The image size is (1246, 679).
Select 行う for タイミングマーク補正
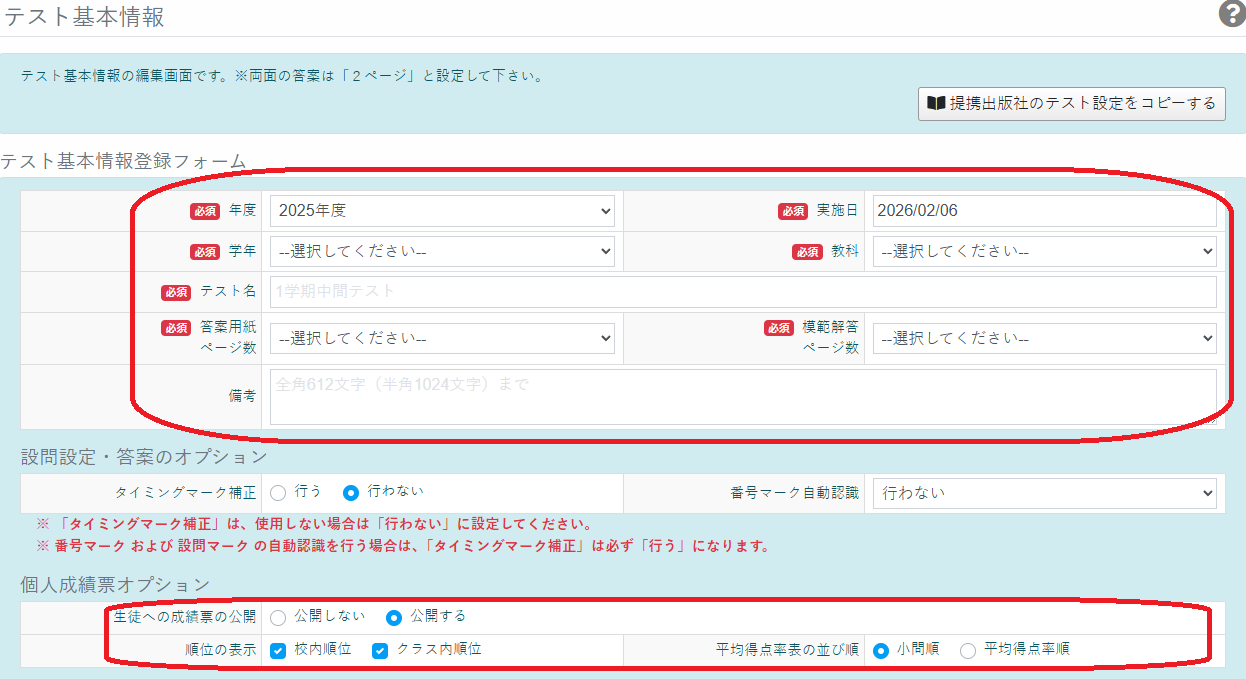278,492
